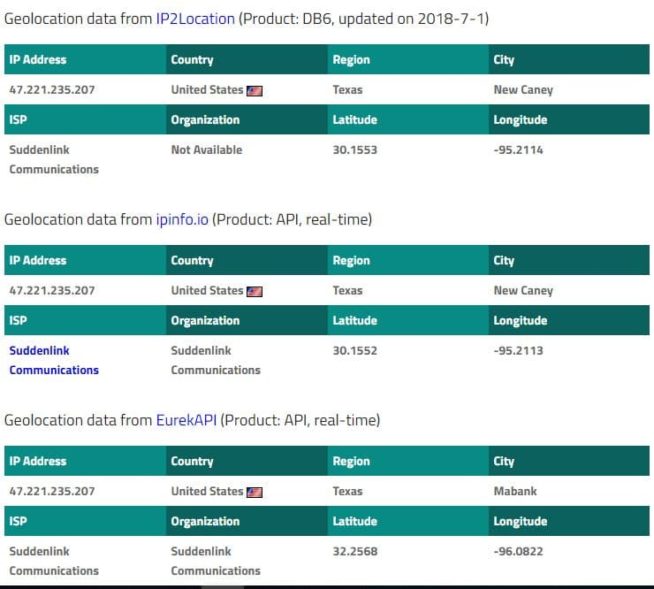This screenshot has width=654, height=589.
Task: Click US flag icon in ipinfo.io table
Action: click(254, 291)
